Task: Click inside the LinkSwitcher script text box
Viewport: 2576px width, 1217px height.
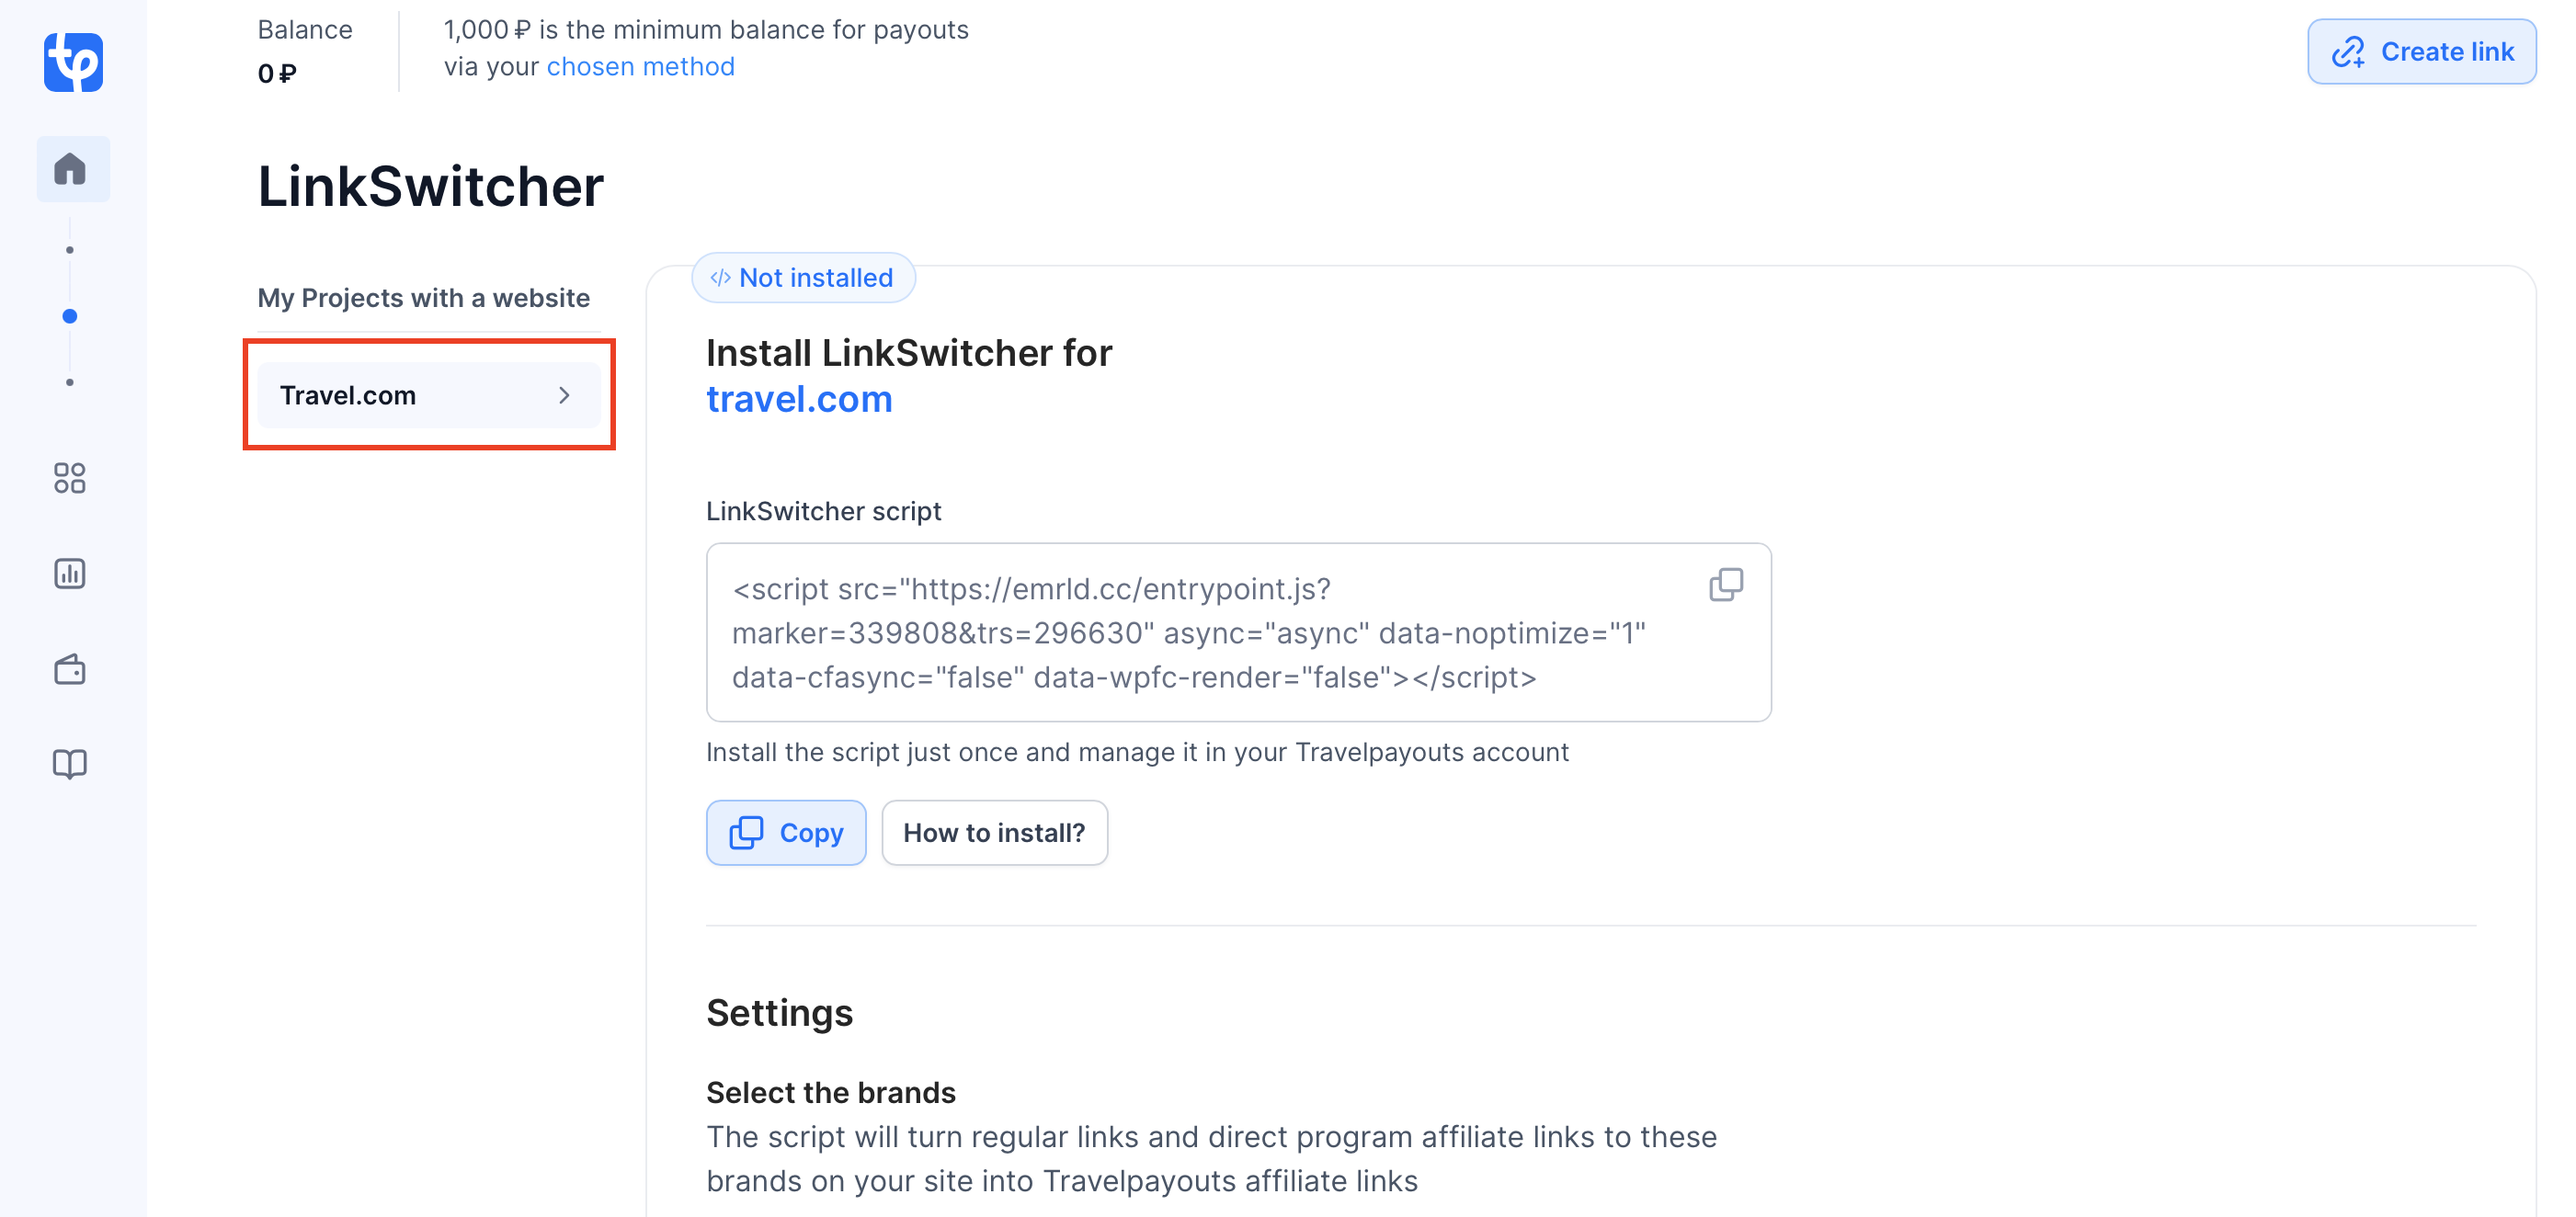Action: click(x=1238, y=632)
